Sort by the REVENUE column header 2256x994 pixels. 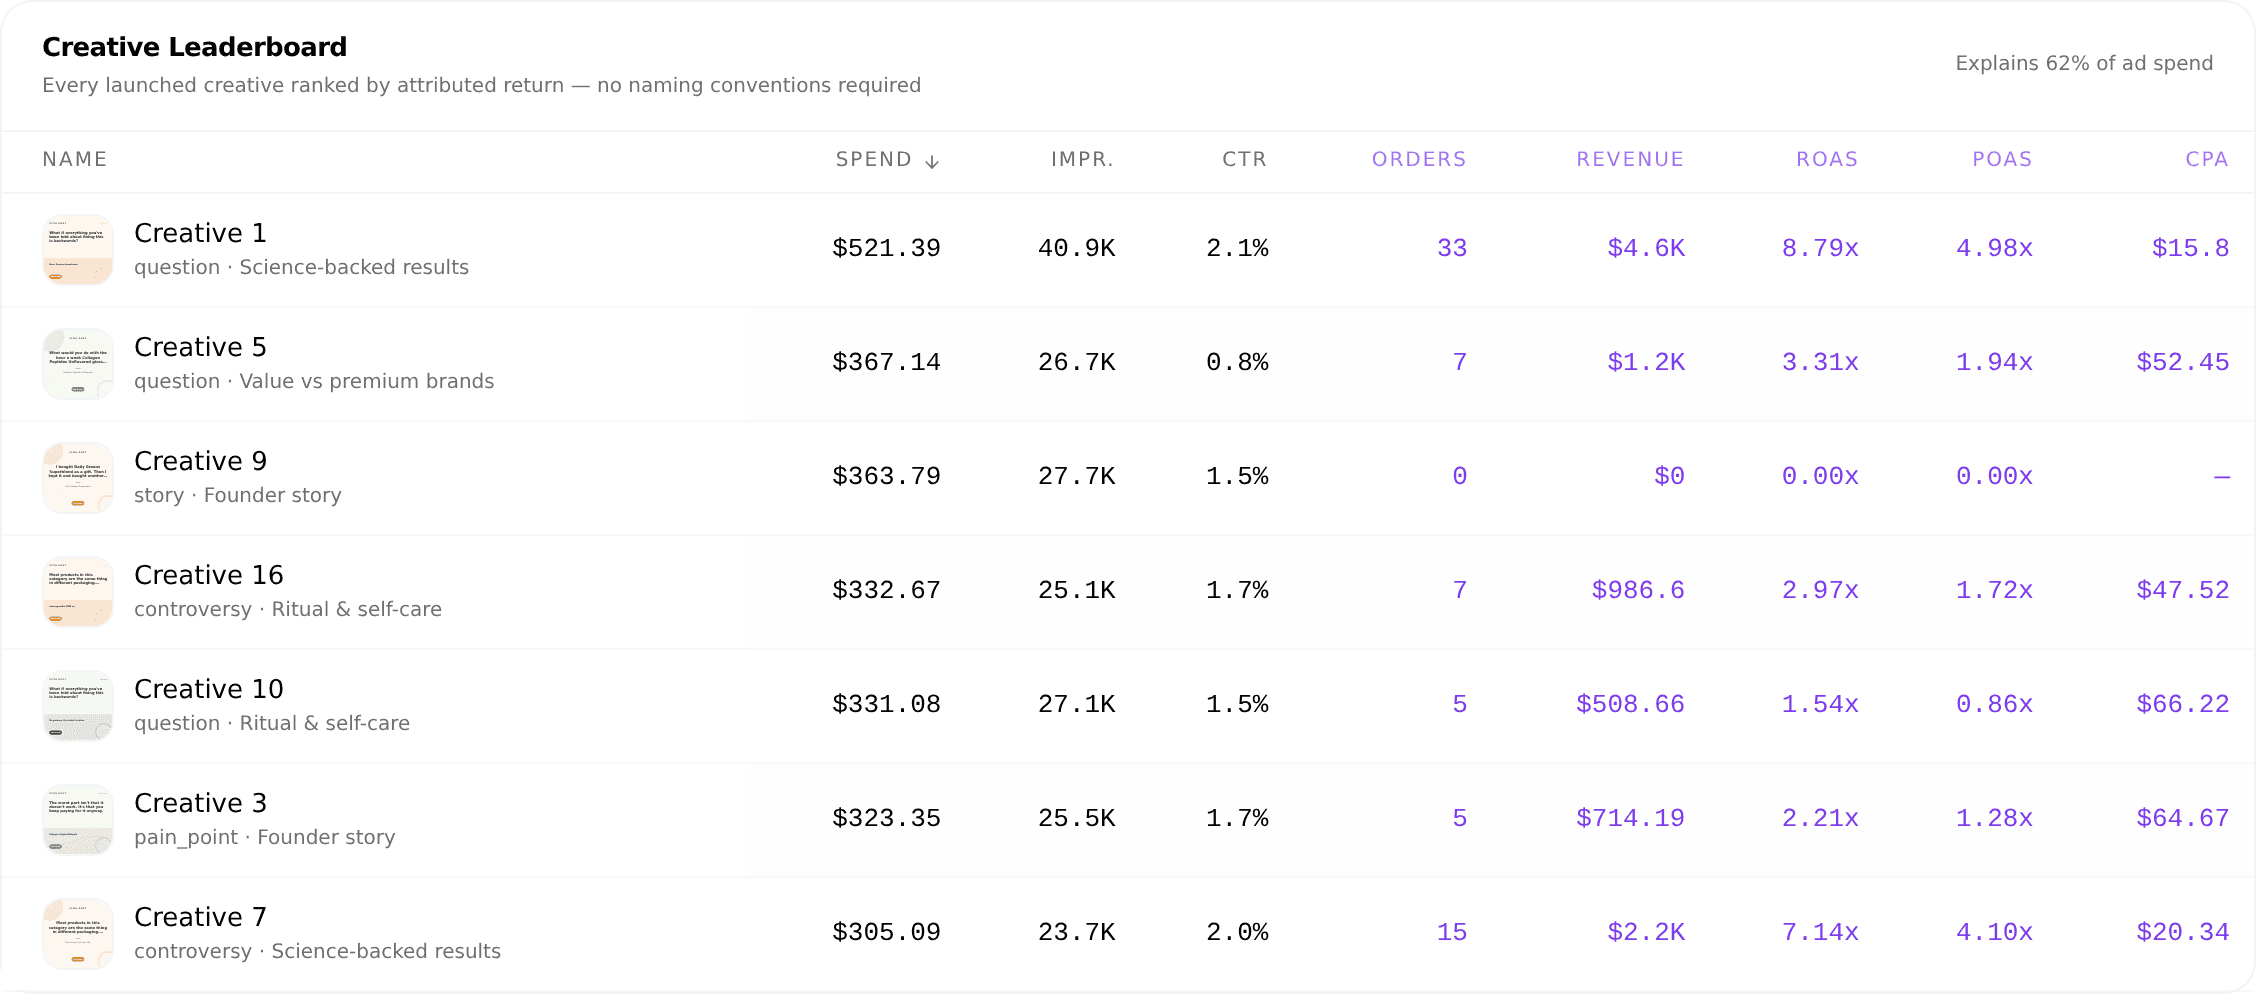1630,160
